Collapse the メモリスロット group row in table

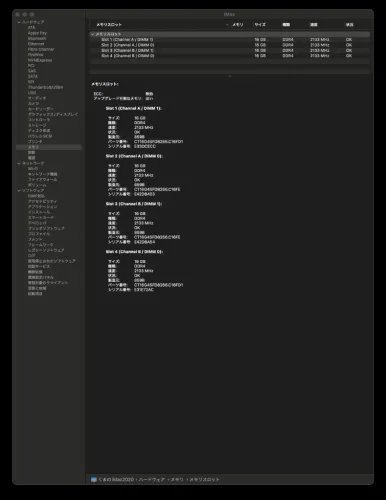92,34
